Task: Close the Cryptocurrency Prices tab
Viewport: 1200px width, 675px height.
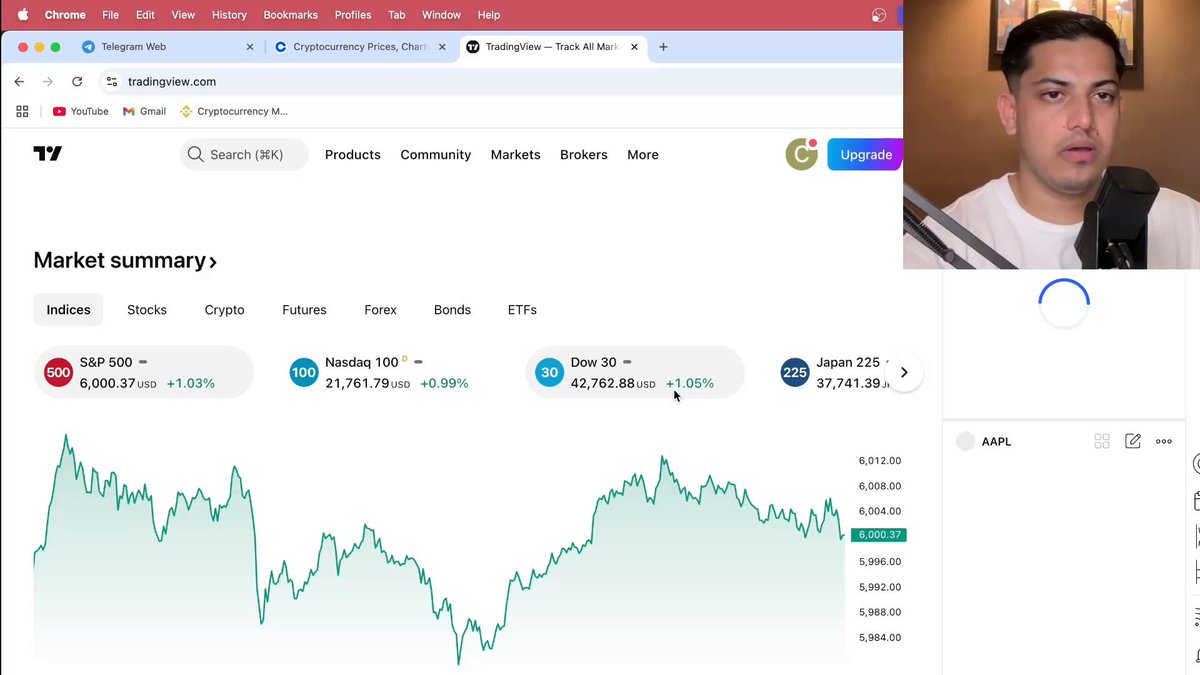Action: click(x=443, y=47)
